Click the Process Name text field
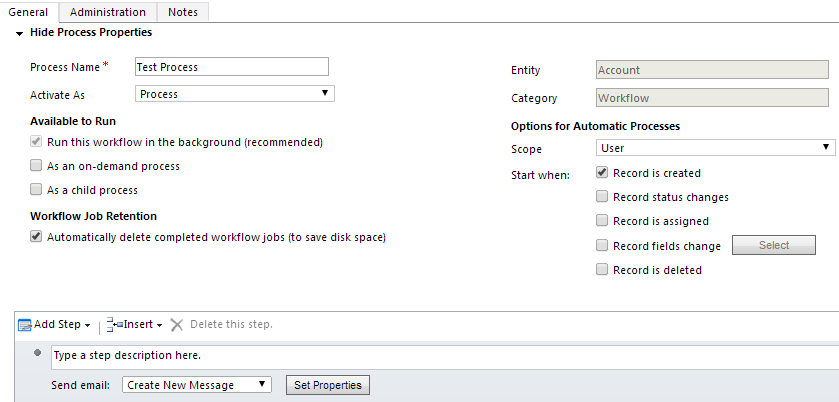The image size is (839, 402). click(231, 67)
